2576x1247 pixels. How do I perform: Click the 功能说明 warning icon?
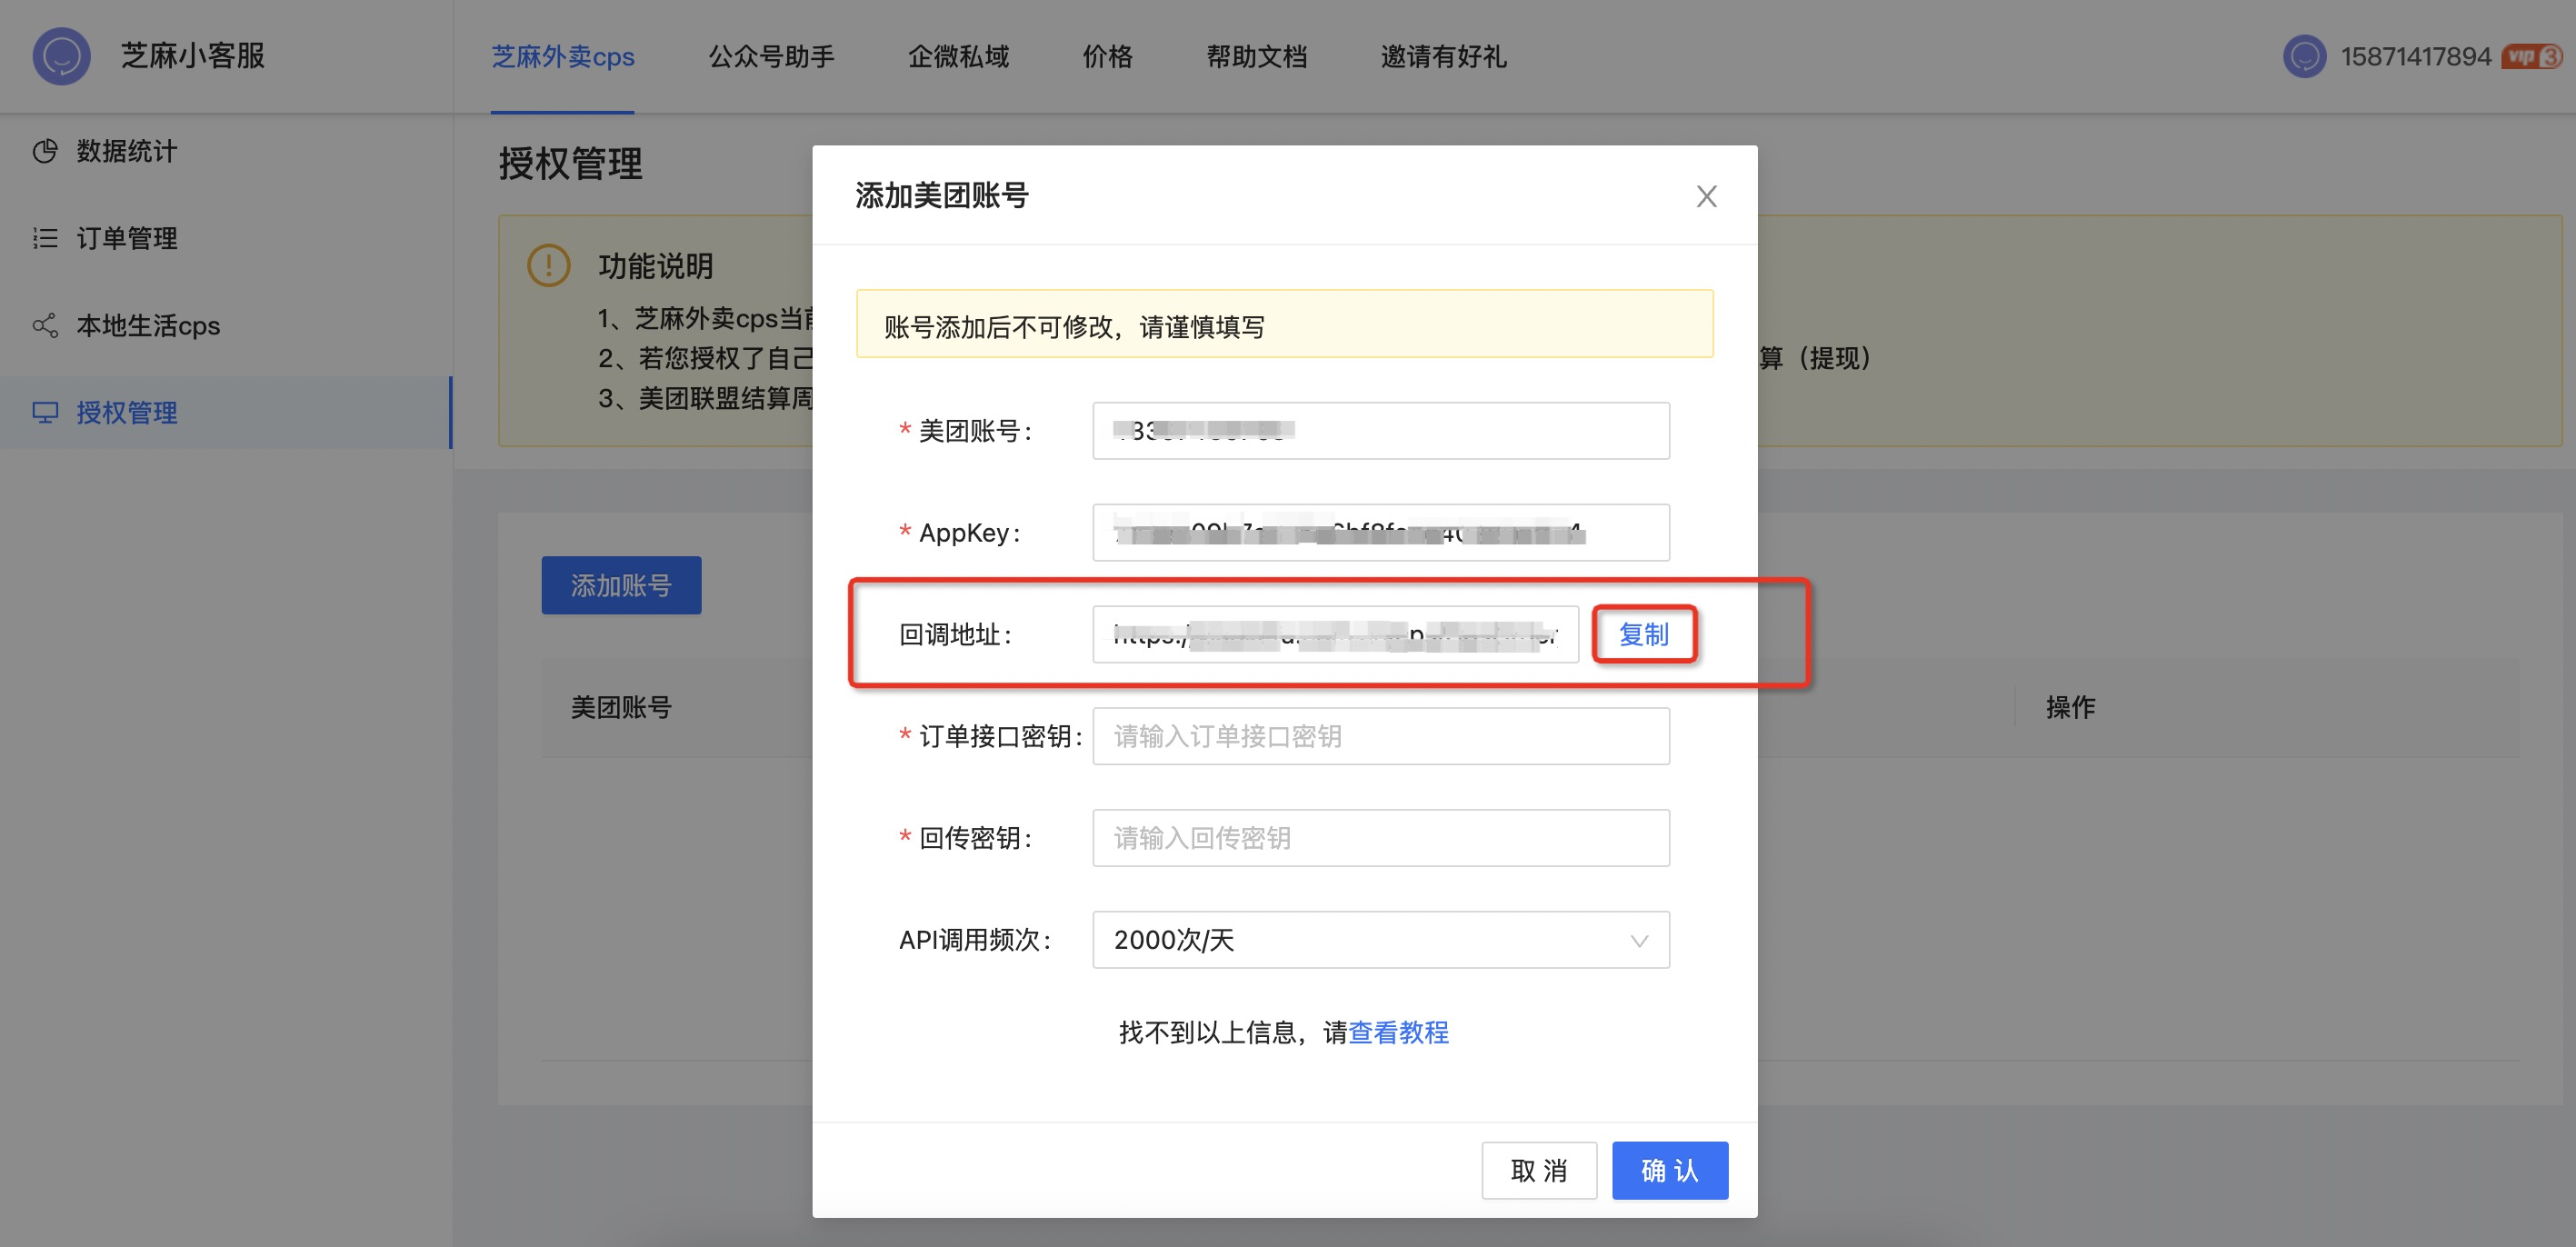(548, 265)
